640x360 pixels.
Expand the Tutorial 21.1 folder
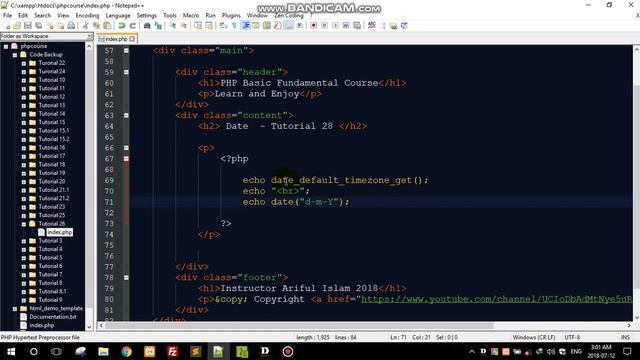click(24, 190)
